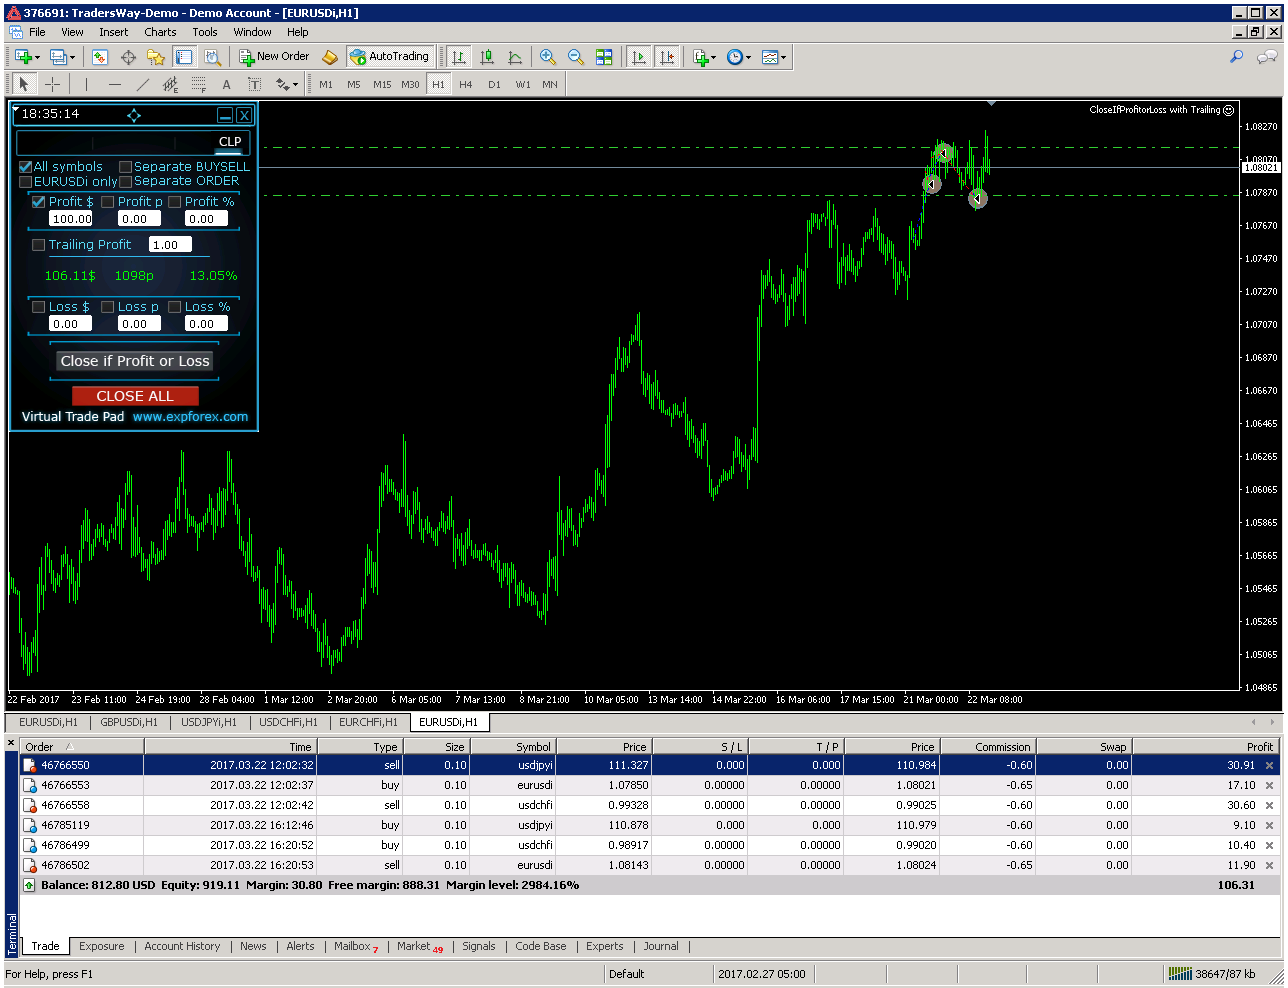Select the Vertical Line drawing tool
Screen dimensions: 1288x988
click(x=86, y=85)
